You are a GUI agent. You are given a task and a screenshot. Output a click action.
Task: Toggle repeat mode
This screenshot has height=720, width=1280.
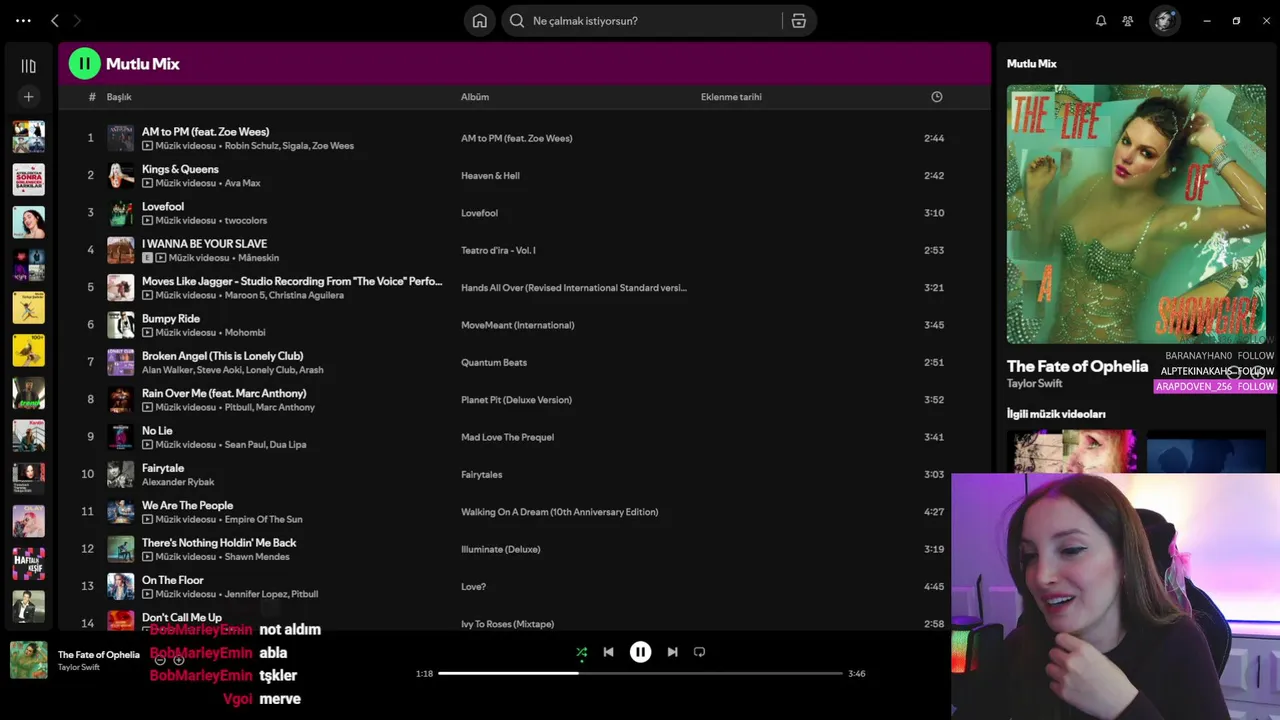click(699, 652)
